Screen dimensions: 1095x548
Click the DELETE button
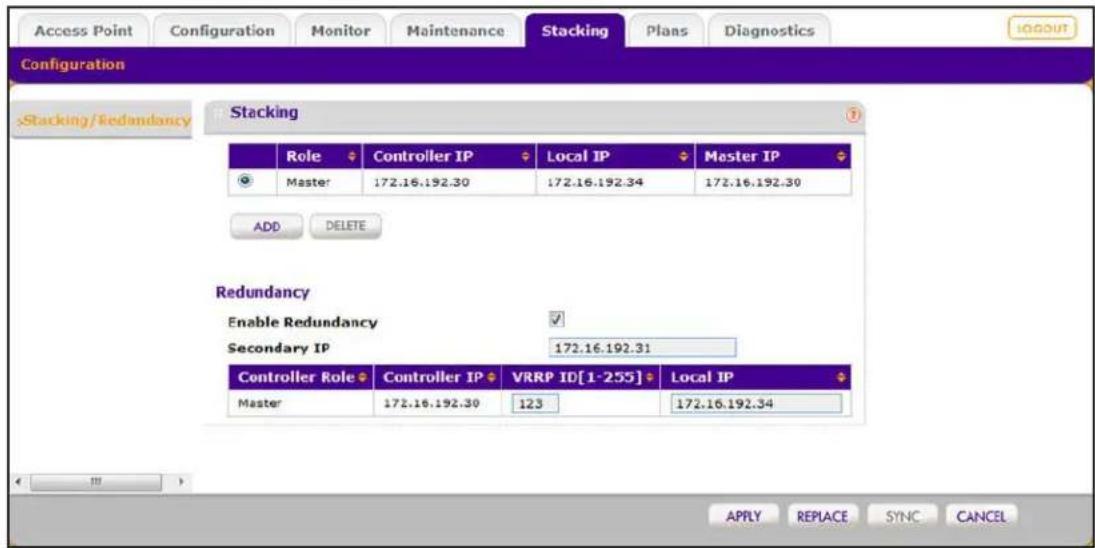(x=346, y=225)
